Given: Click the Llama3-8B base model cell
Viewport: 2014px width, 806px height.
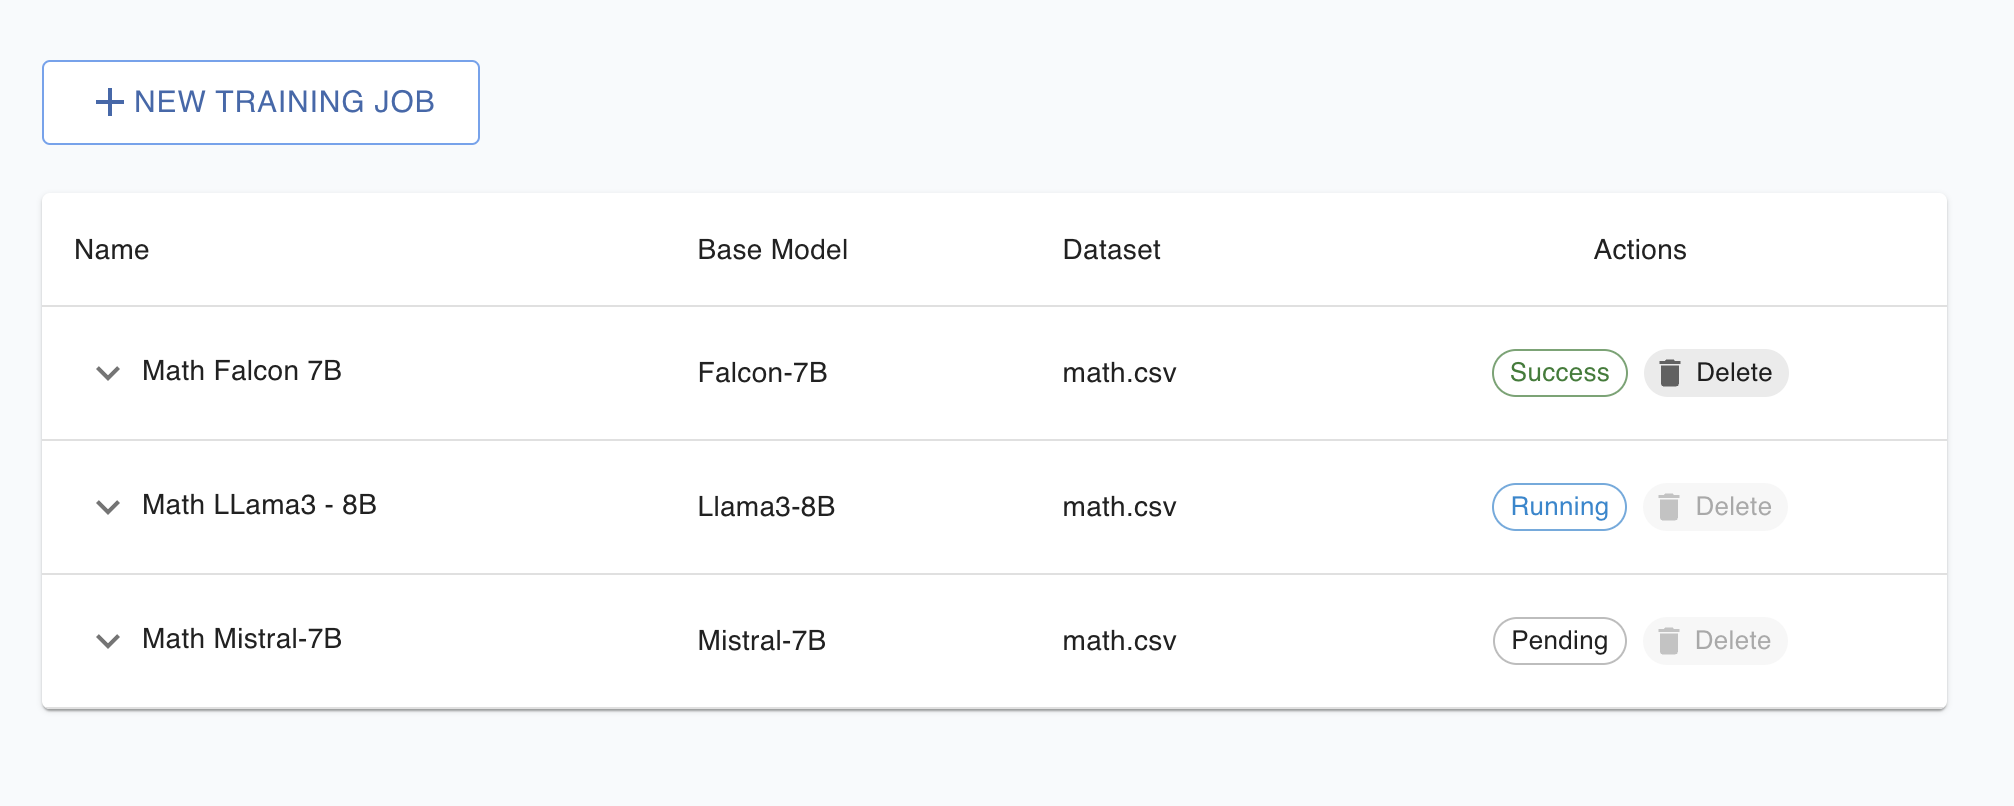Looking at the screenshot, I should (766, 507).
